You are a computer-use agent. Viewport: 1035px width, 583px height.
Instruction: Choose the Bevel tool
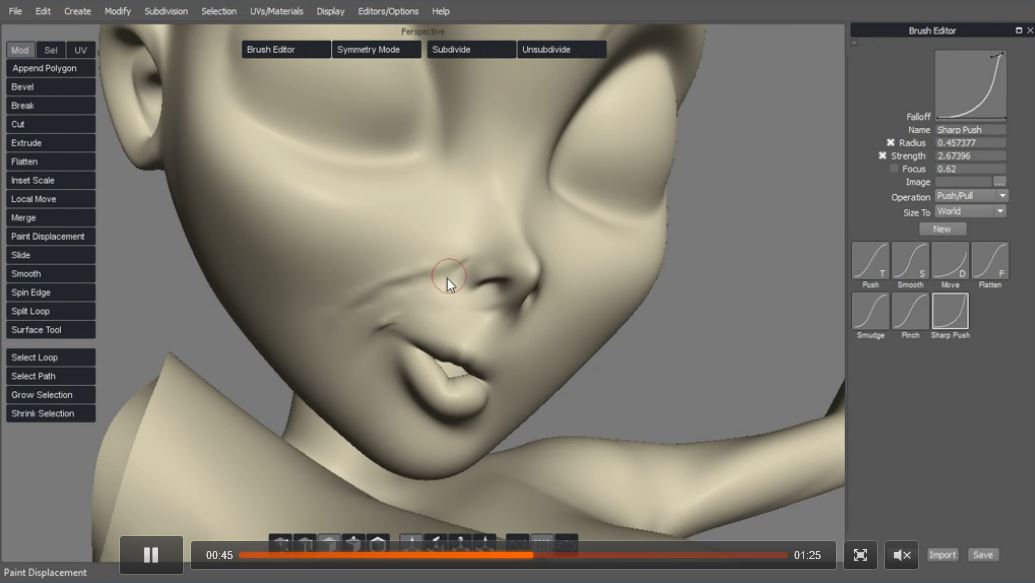[51, 86]
